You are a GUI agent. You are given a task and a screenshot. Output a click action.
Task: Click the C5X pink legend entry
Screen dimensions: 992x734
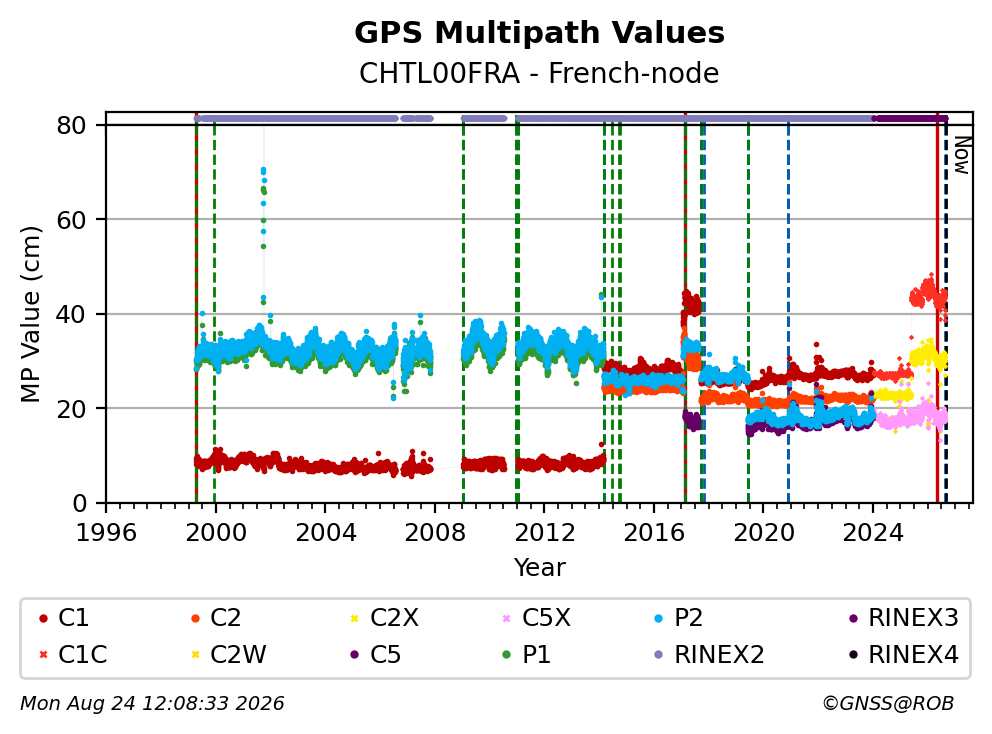coord(536,618)
